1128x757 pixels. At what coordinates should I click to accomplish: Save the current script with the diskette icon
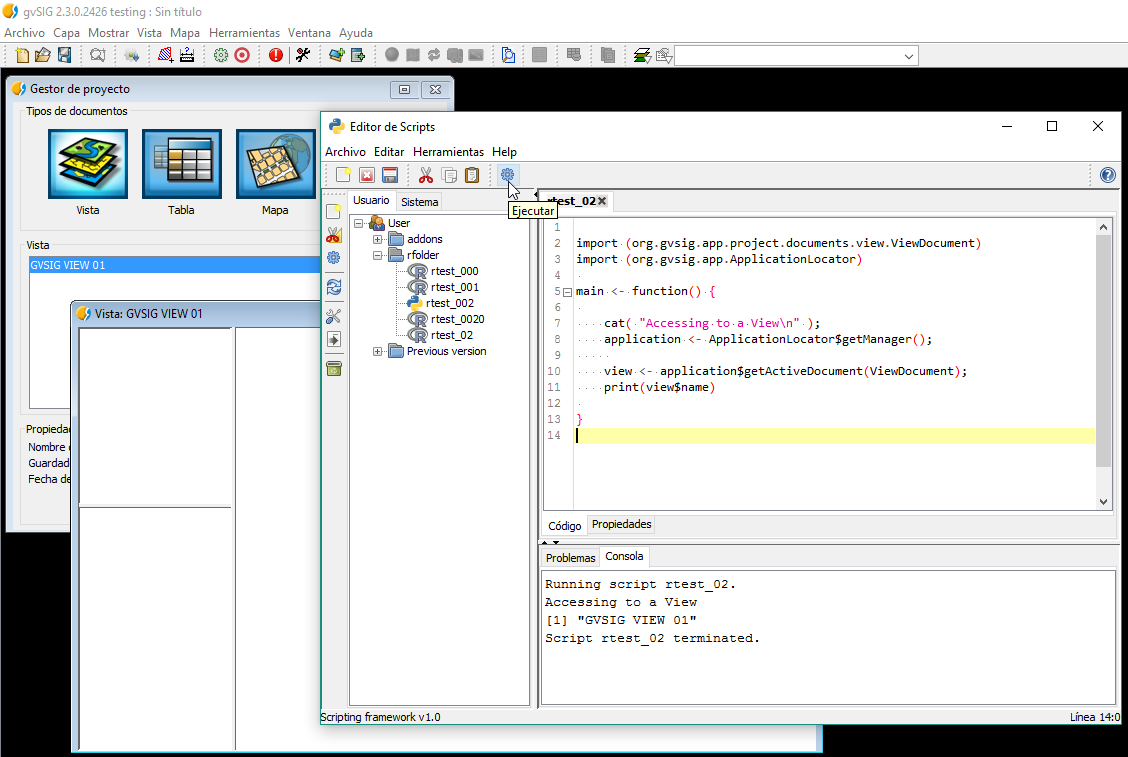coord(390,174)
